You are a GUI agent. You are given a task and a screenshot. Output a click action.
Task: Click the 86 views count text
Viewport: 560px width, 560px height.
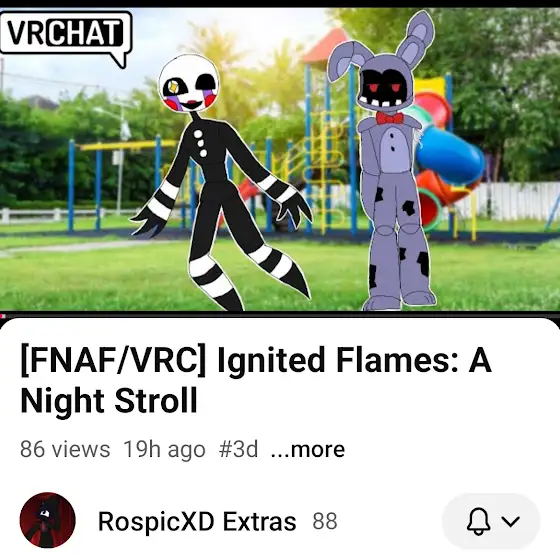[x=65, y=449]
